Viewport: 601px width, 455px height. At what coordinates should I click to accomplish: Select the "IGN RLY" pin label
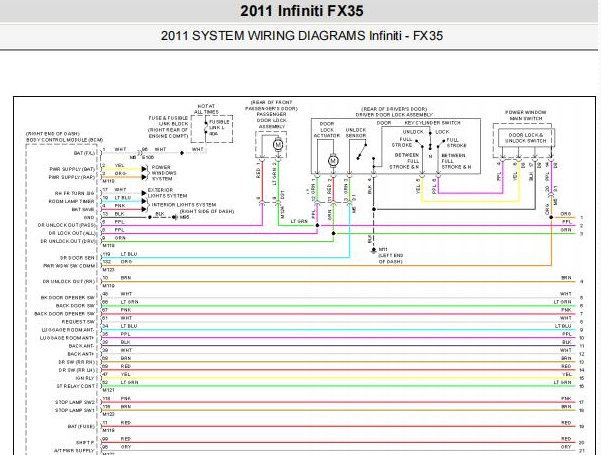pyautogui.click(x=84, y=378)
